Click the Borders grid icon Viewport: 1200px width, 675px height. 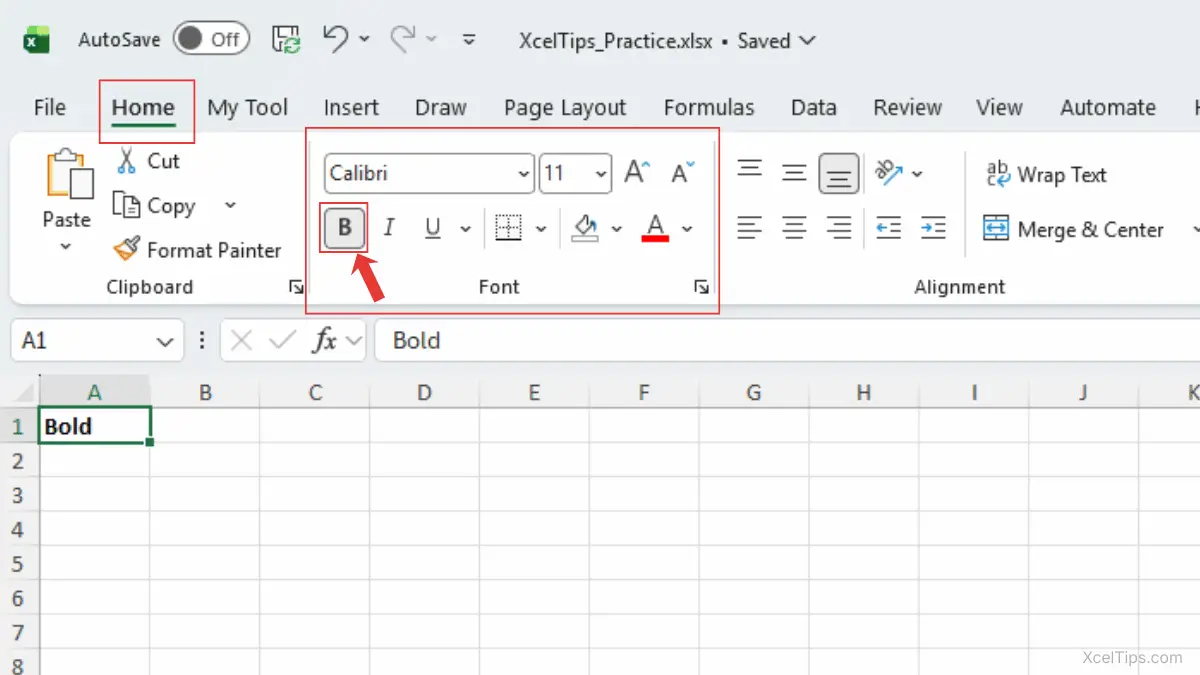coord(509,228)
